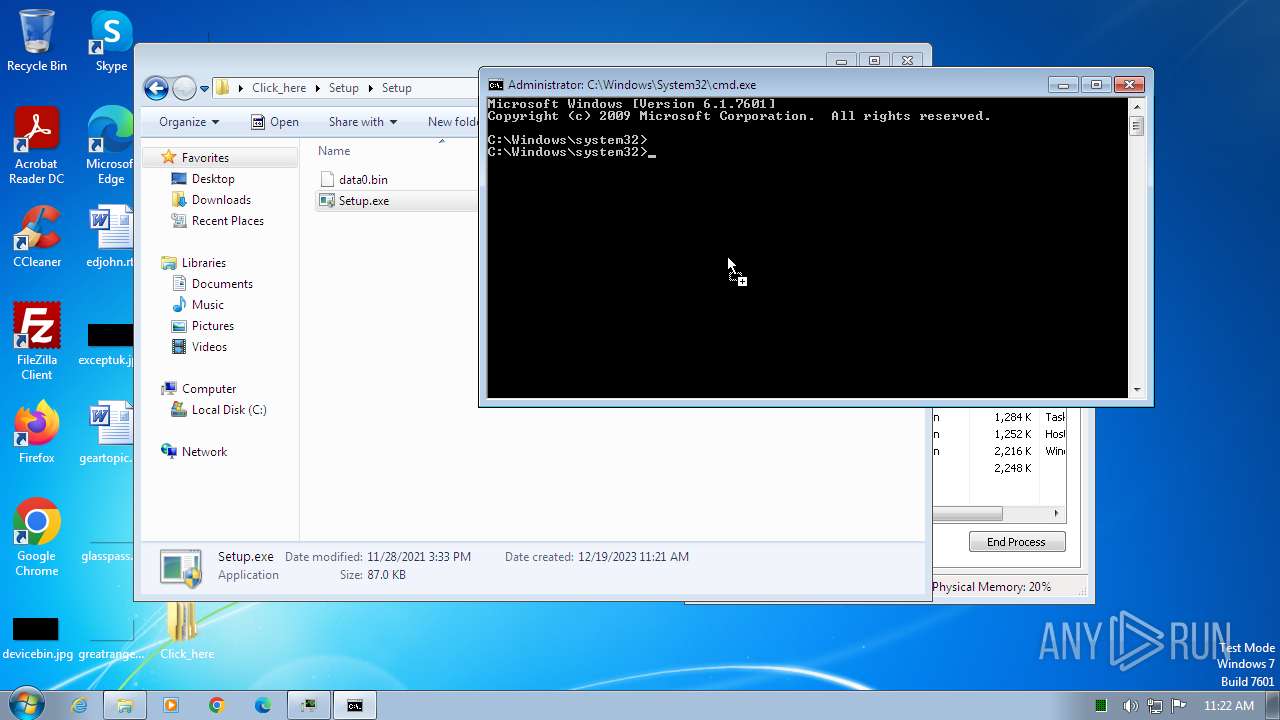Click the Explorer Forward navigation arrow

point(184,88)
